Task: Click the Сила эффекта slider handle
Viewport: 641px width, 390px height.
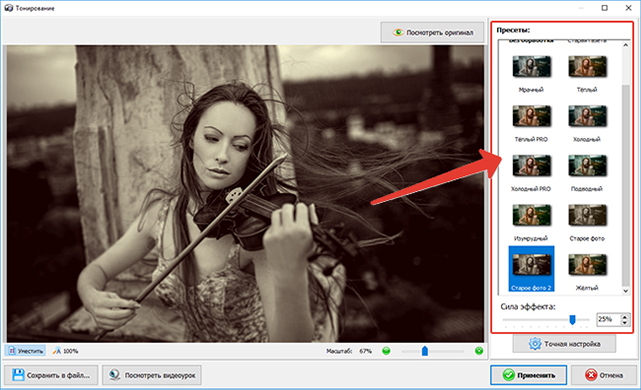Action: coord(572,320)
